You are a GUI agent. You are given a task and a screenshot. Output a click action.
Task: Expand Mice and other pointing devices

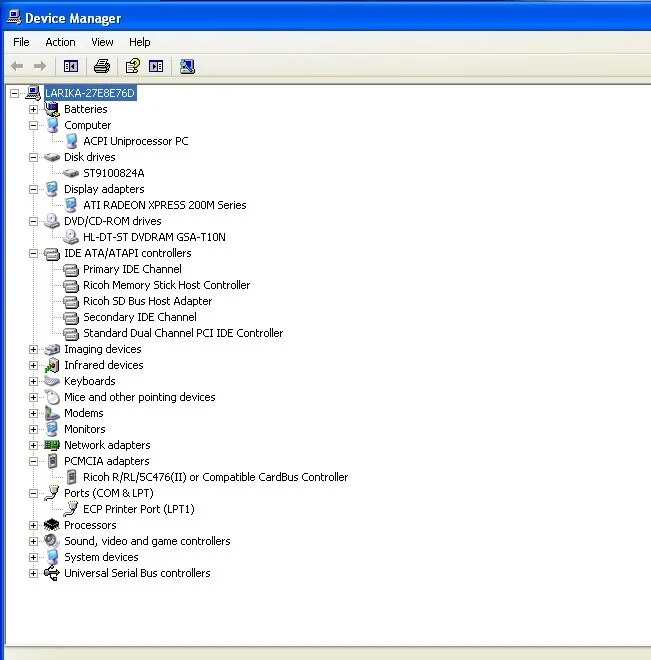(x=33, y=397)
